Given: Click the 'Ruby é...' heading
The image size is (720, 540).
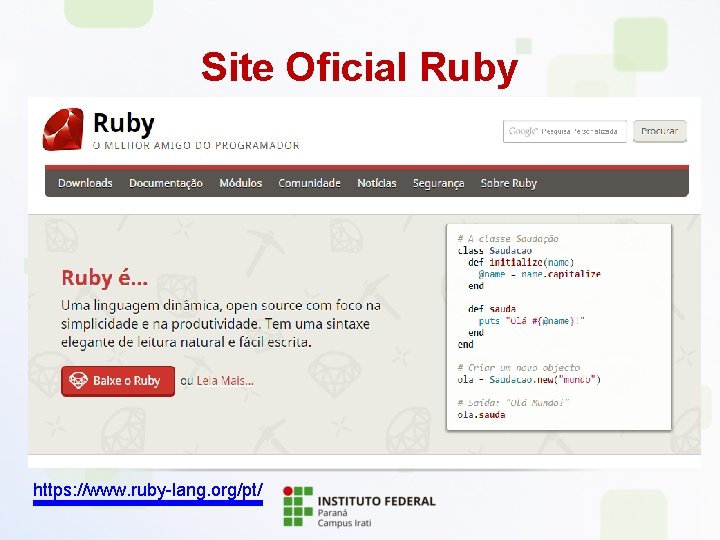Looking at the screenshot, I should click(105, 277).
